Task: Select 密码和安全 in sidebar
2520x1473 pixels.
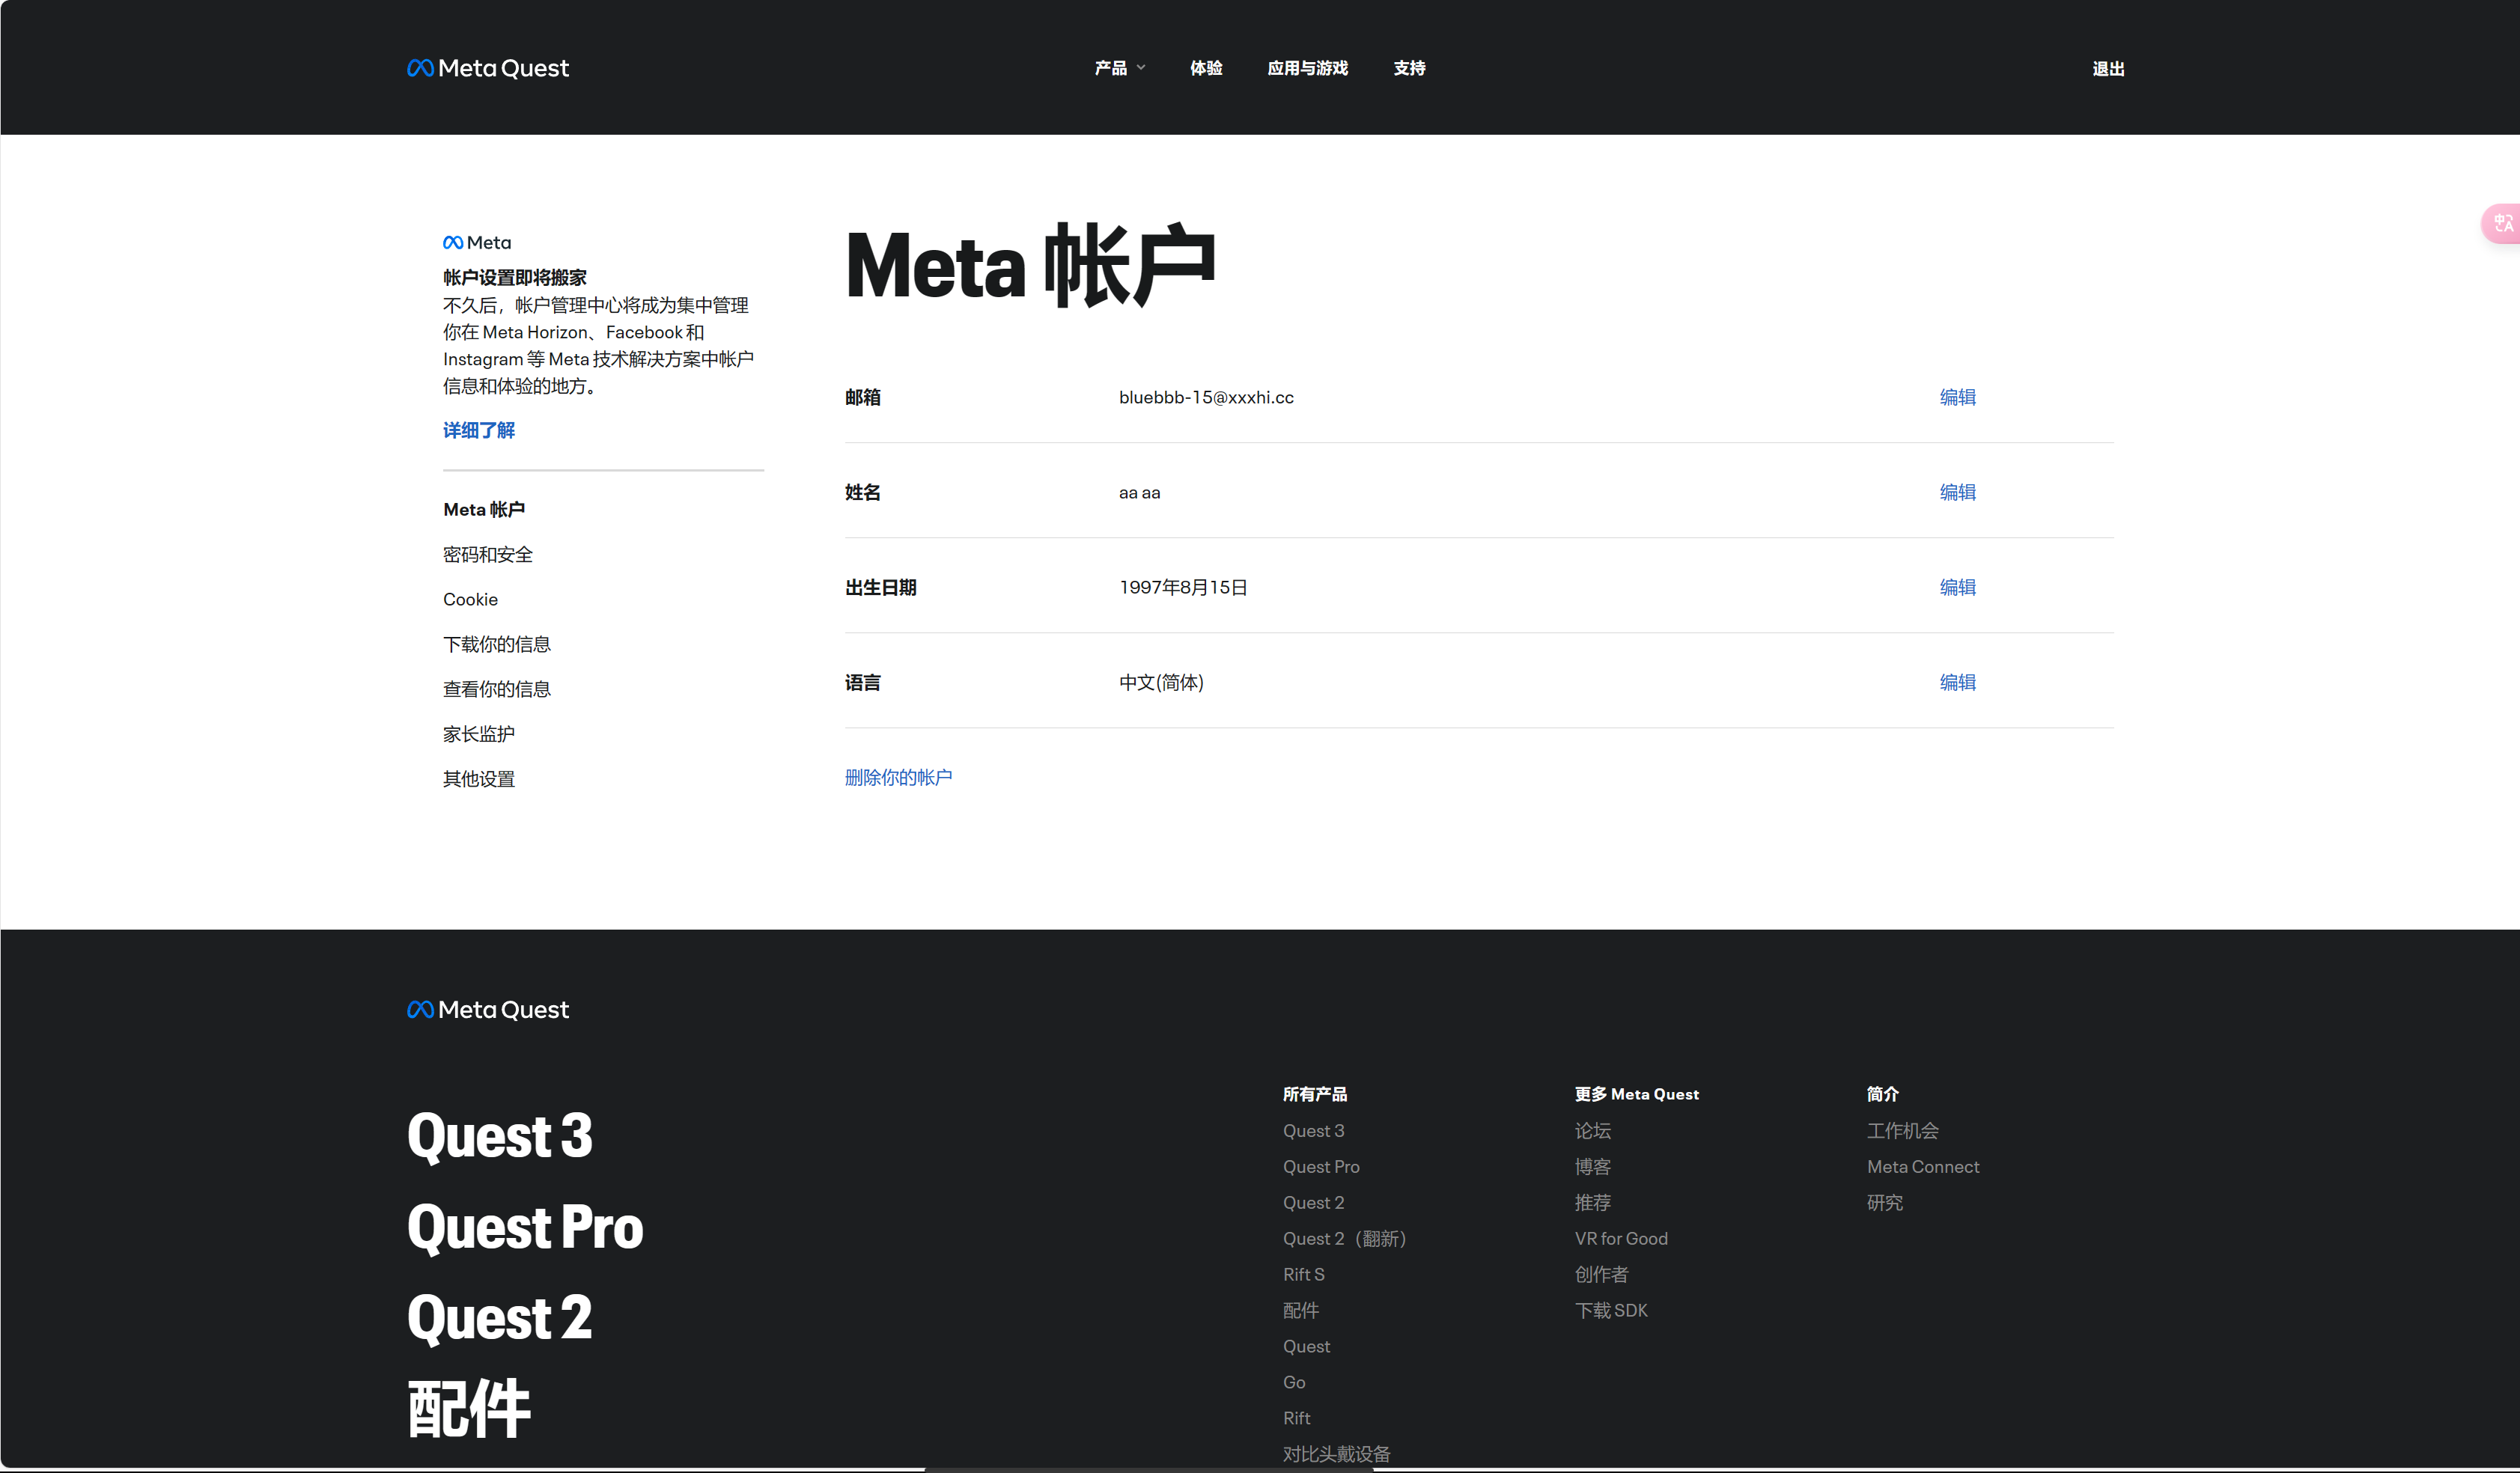Action: coord(488,554)
